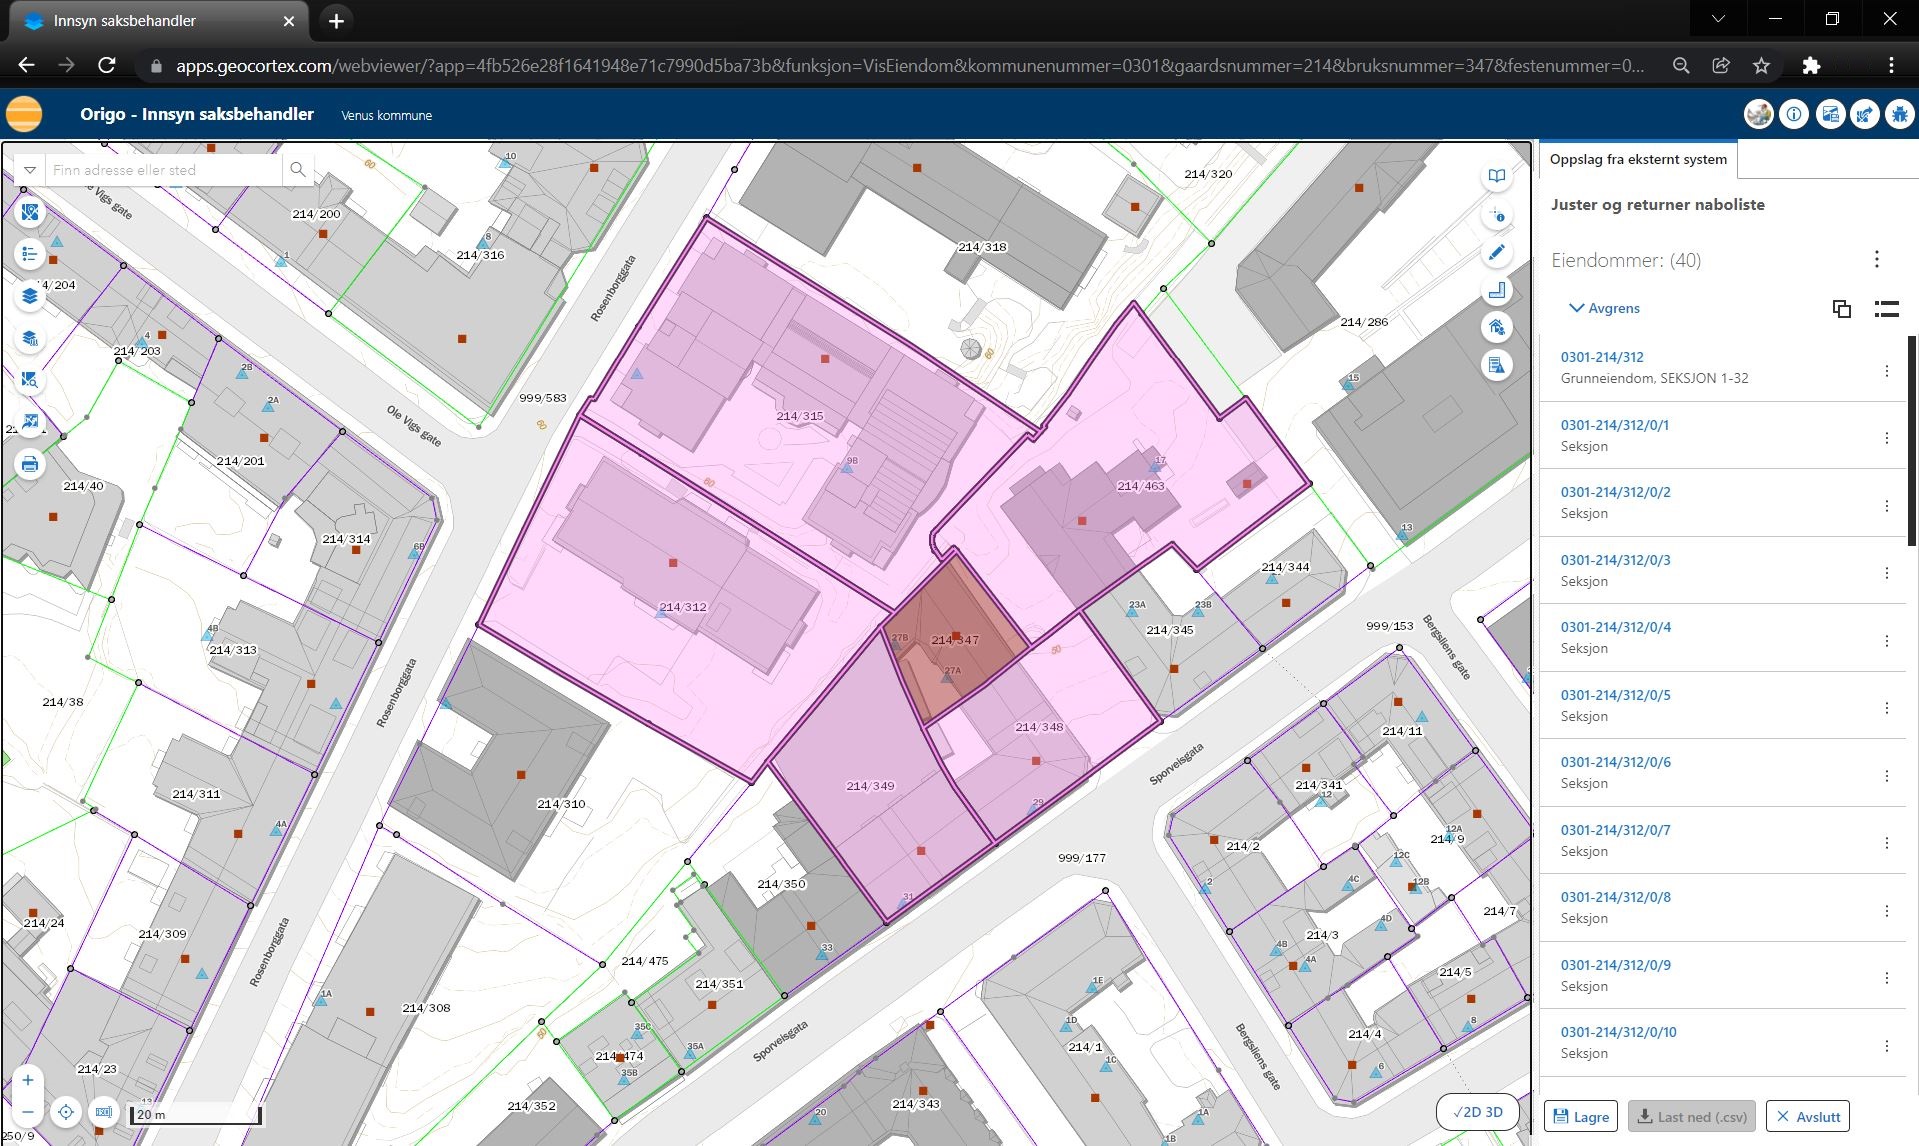
Task: Open the user profile avatar
Action: tap(1758, 114)
